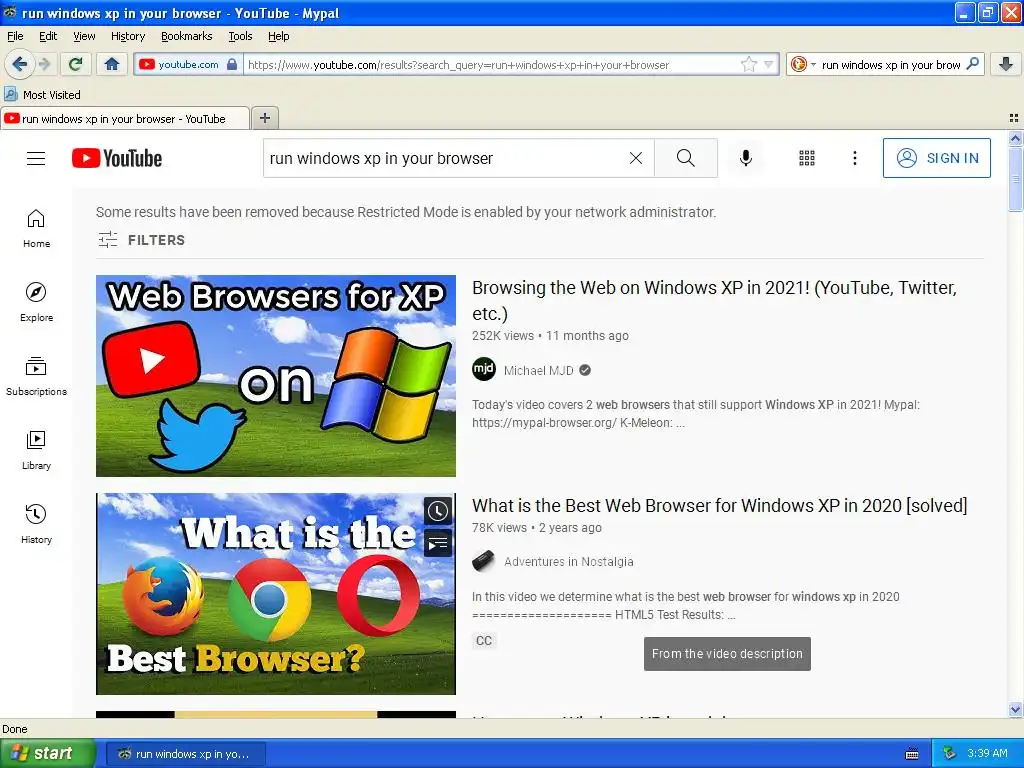Reload the page with the refresh icon
The height and width of the screenshot is (768, 1024).
click(x=75, y=64)
